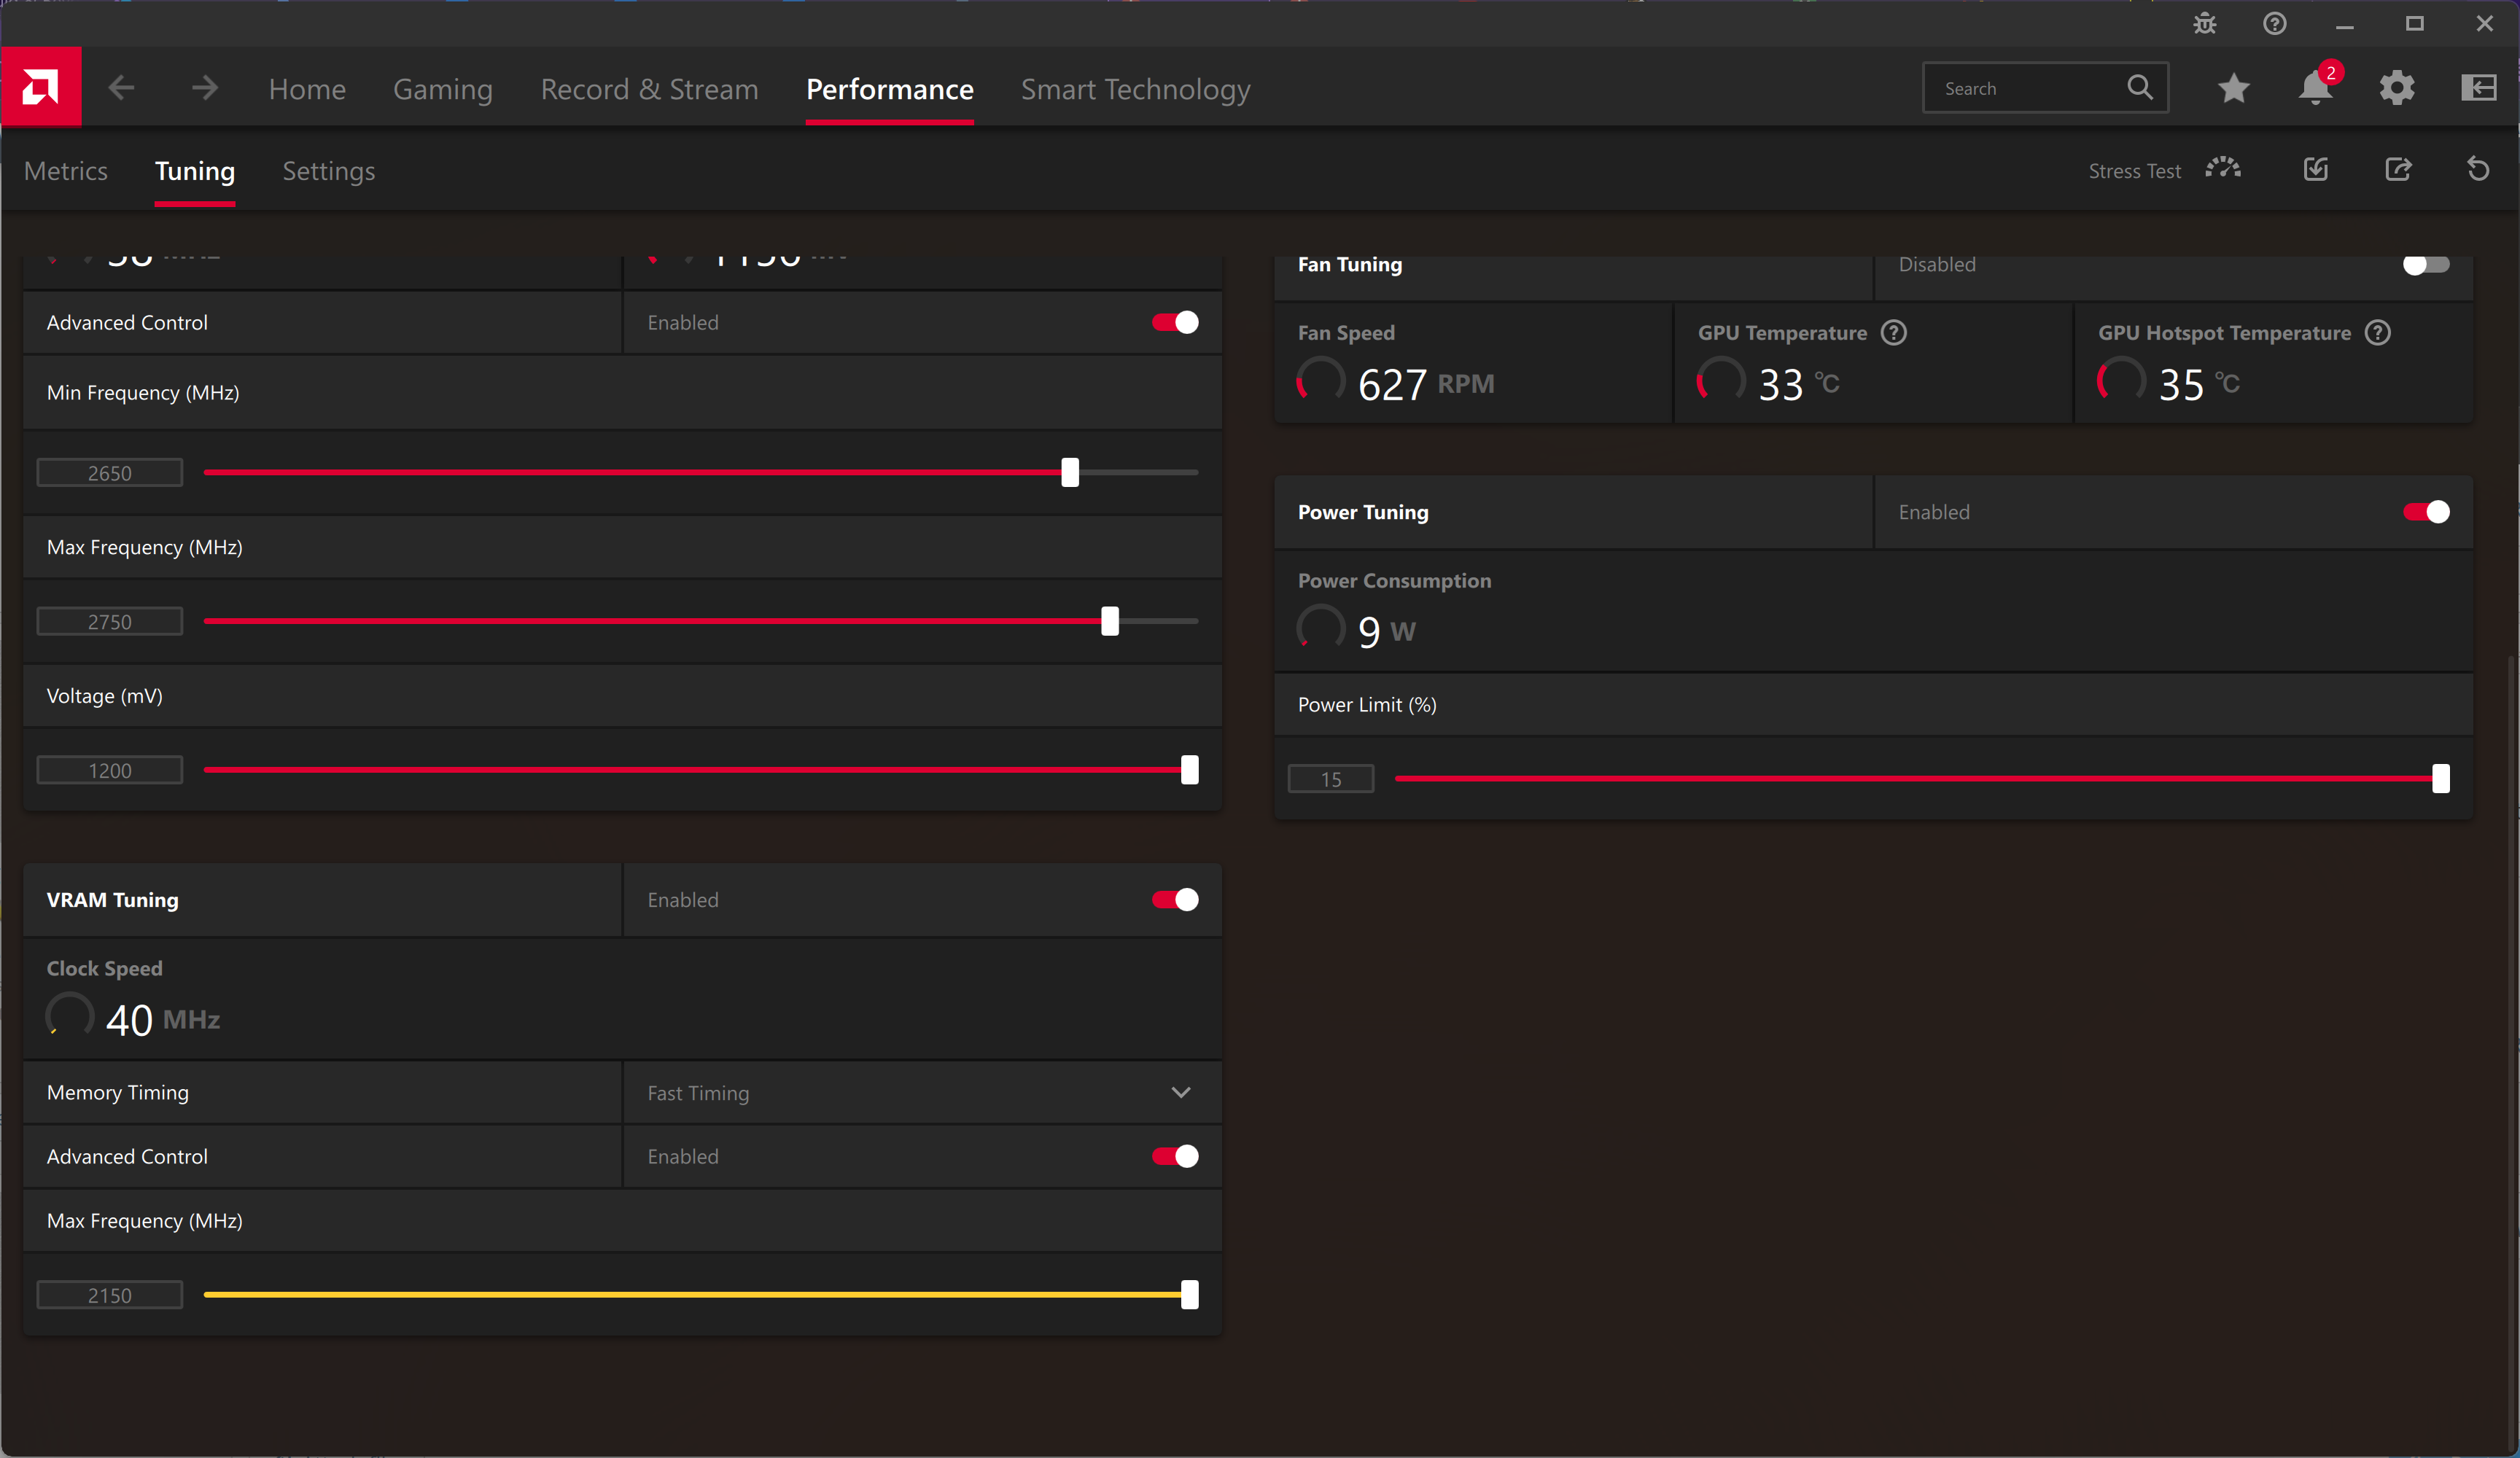This screenshot has width=2520, height=1458.
Task: Click the GPU Max Frequency slider handle
Action: 1110,621
